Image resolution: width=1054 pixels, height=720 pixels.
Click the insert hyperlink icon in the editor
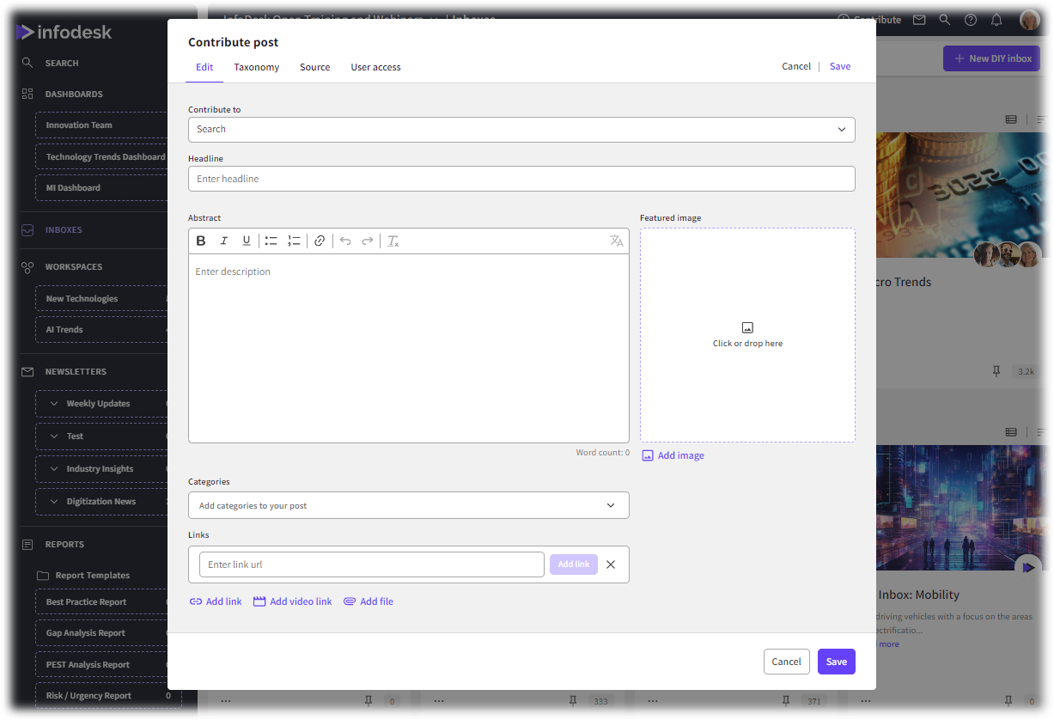click(319, 240)
